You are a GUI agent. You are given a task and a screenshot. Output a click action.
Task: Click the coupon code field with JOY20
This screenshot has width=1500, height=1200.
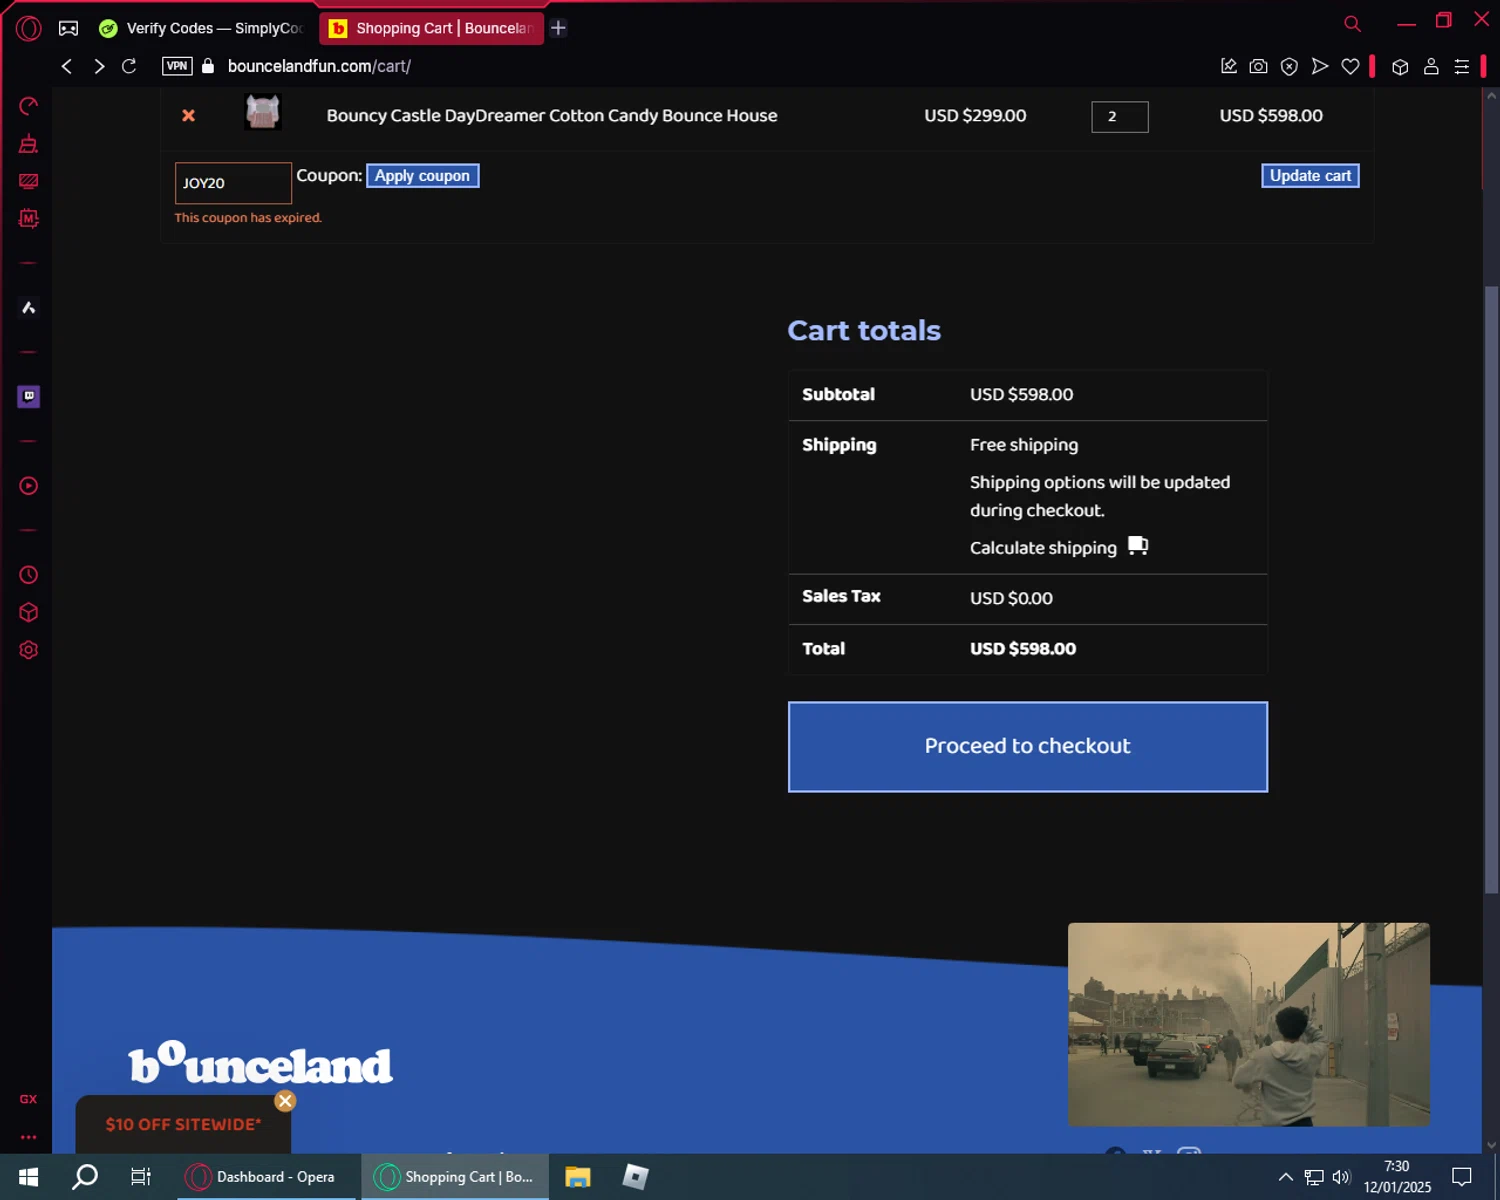click(233, 183)
